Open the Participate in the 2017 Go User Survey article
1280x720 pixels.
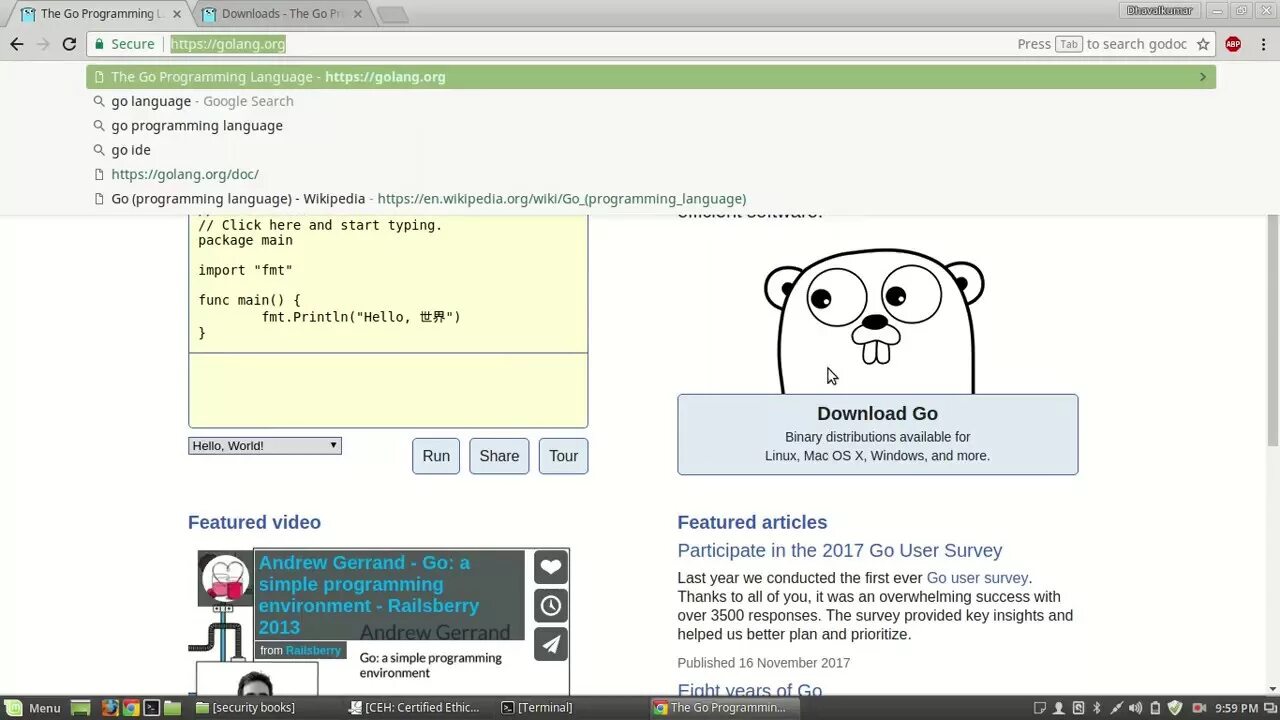click(x=839, y=550)
